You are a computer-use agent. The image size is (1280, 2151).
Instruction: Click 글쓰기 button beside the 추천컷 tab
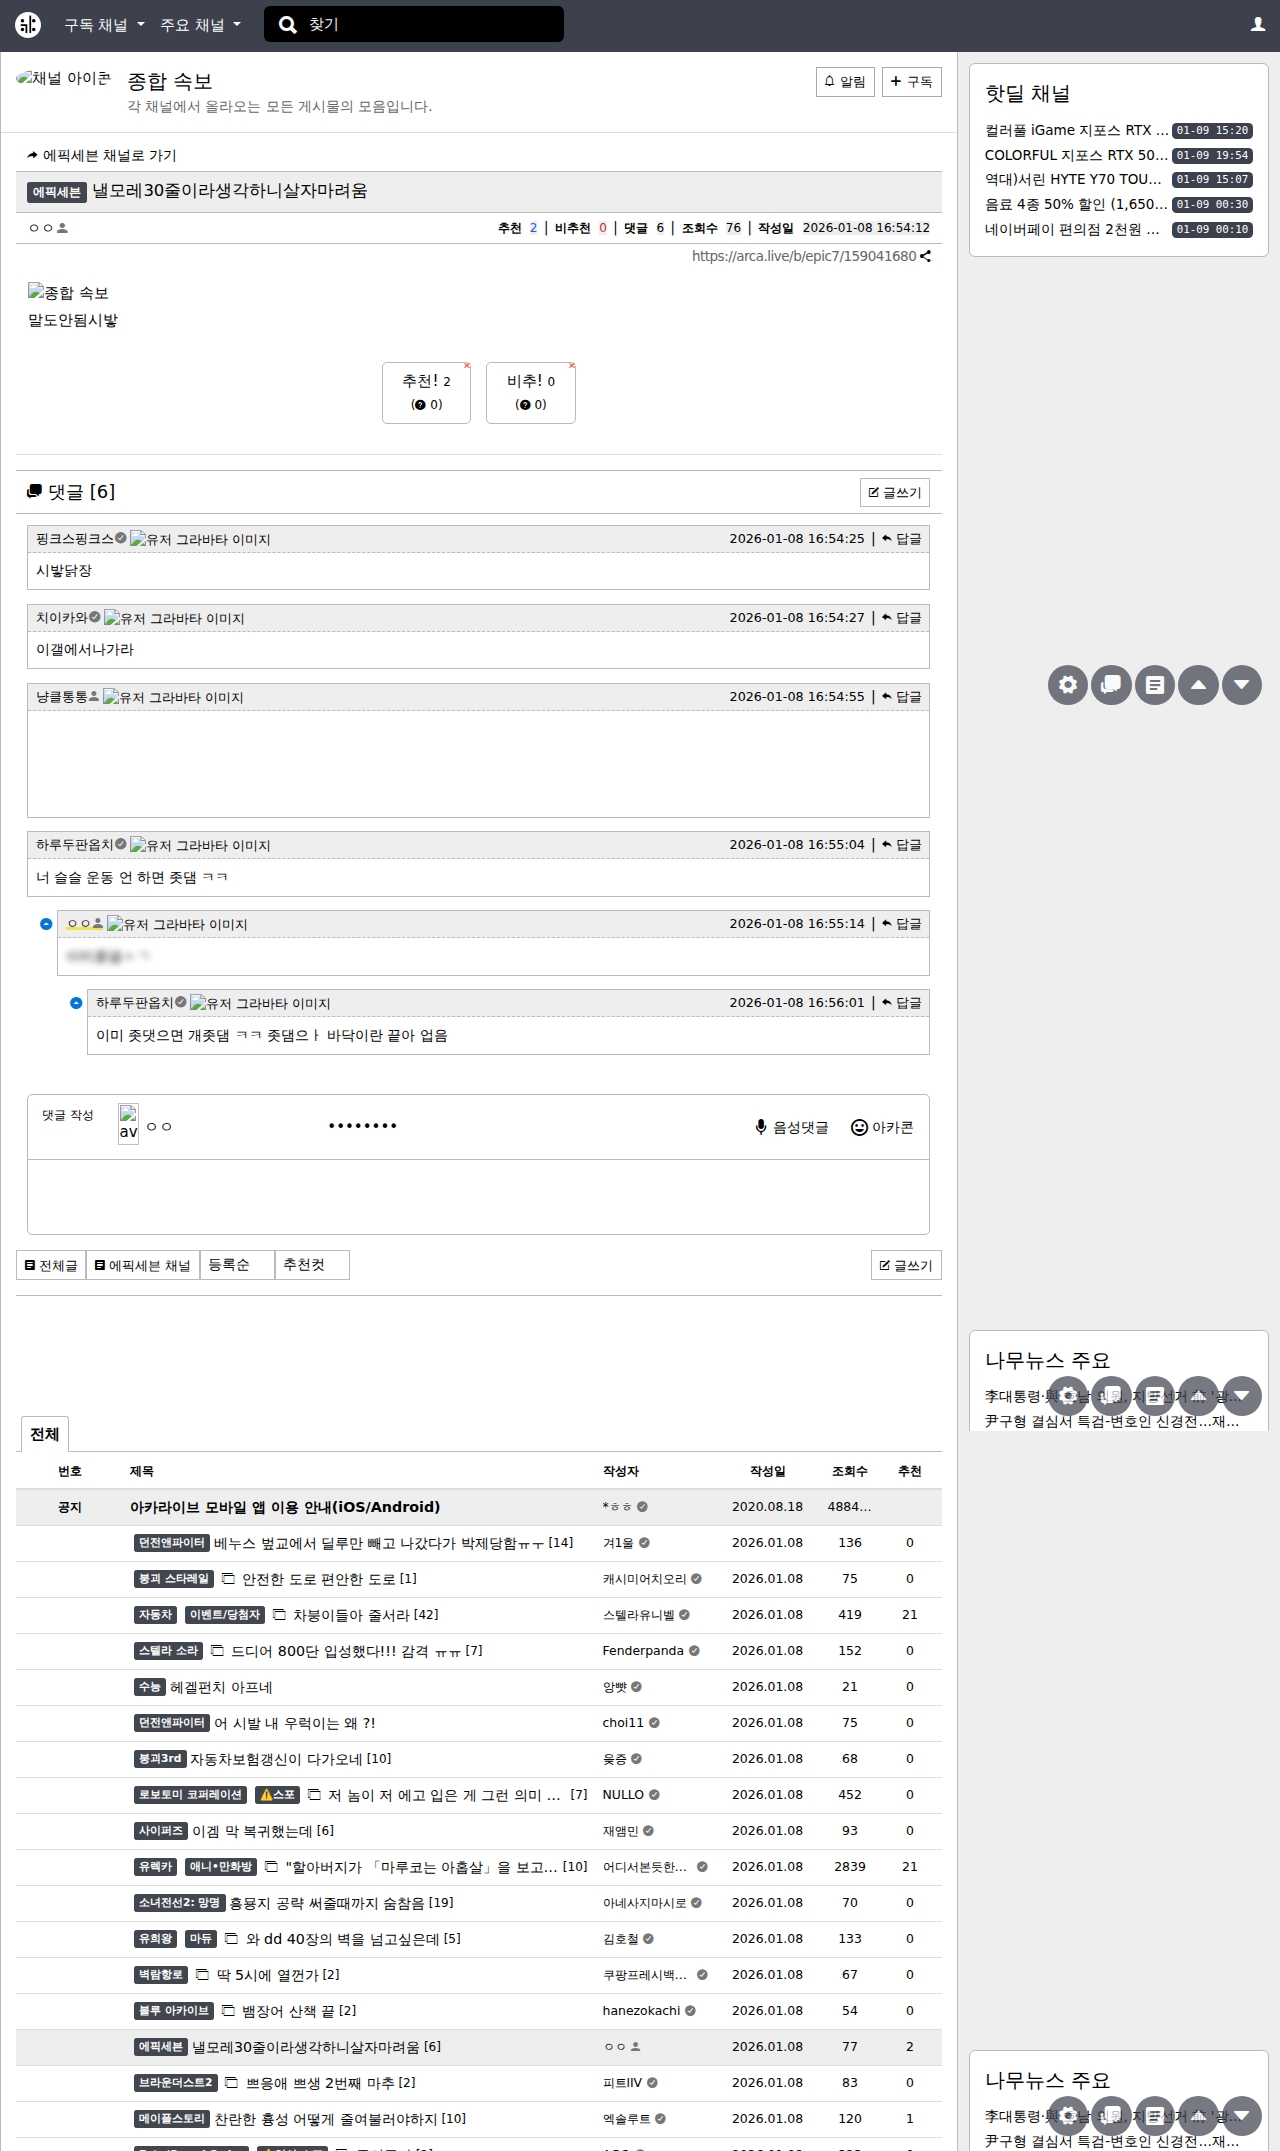click(906, 1266)
